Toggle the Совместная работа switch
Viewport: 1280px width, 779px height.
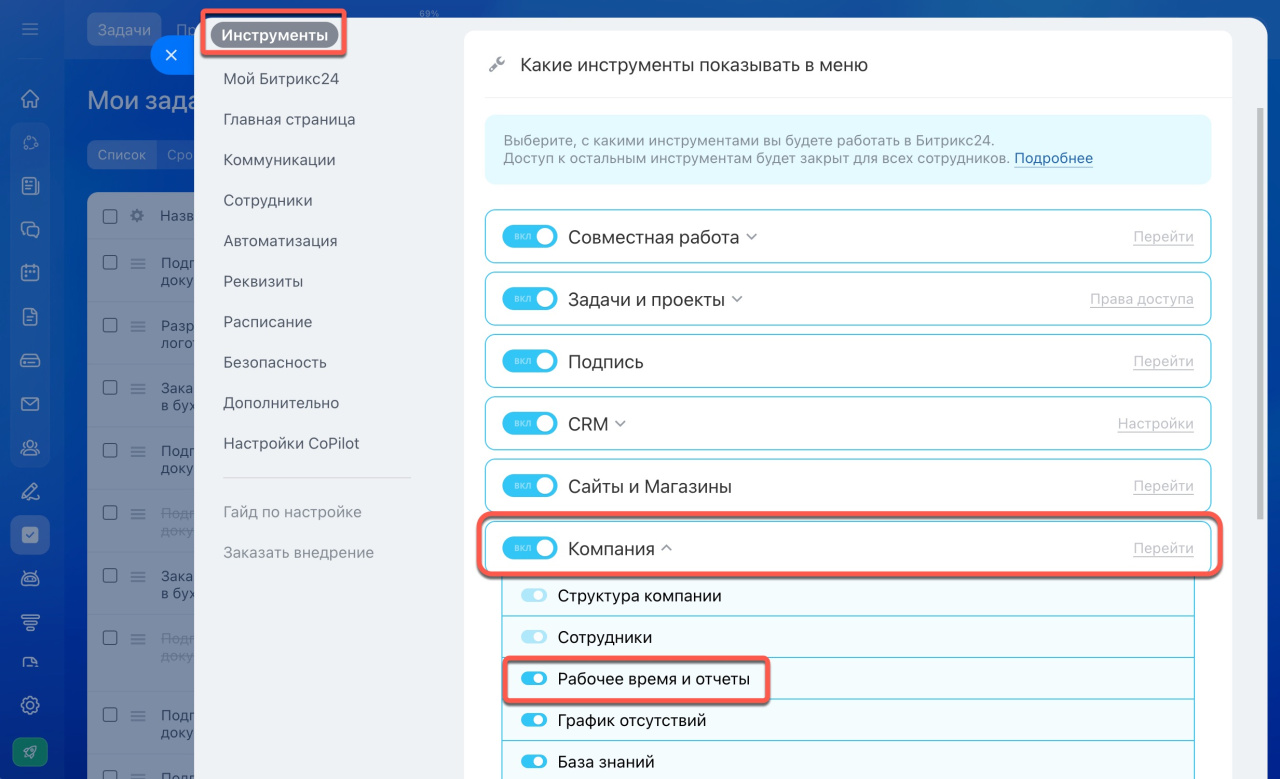point(529,237)
